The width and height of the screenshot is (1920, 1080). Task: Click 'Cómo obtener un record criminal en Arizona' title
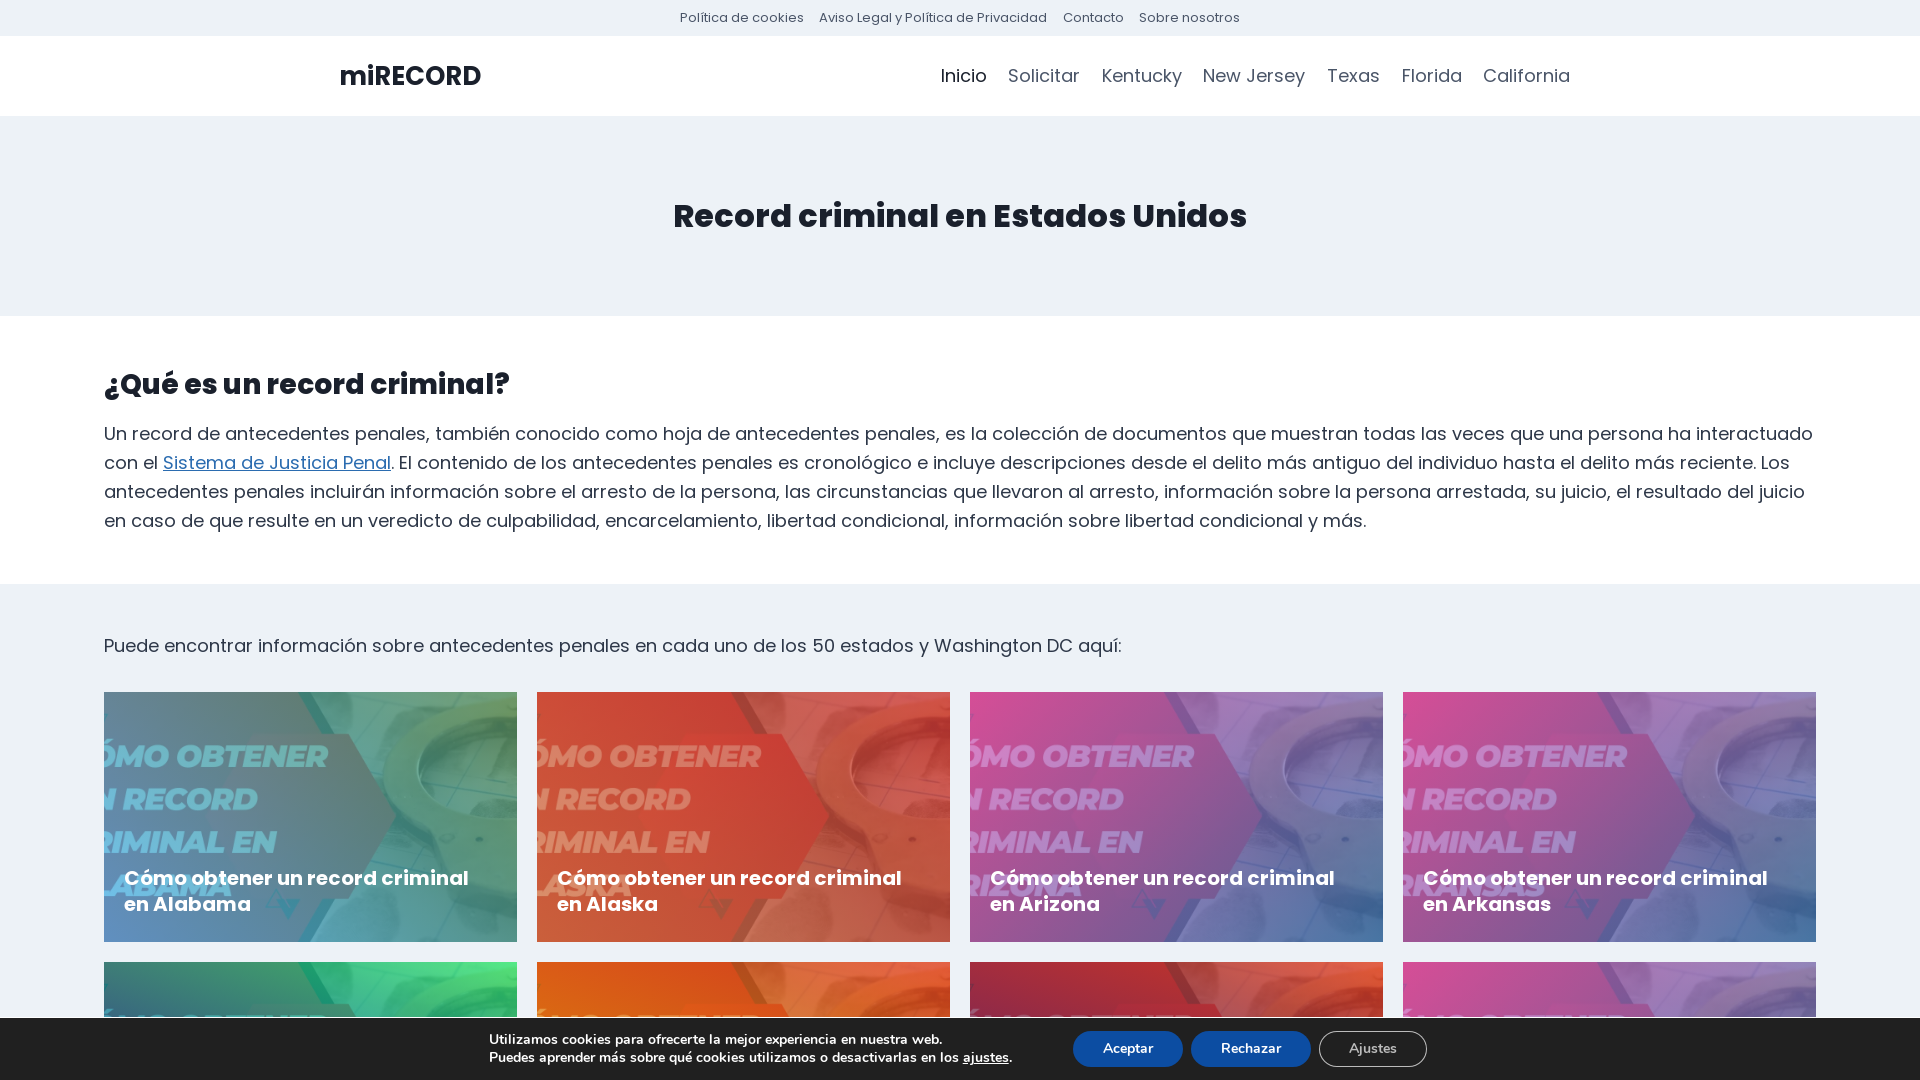tap(1162, 891)
